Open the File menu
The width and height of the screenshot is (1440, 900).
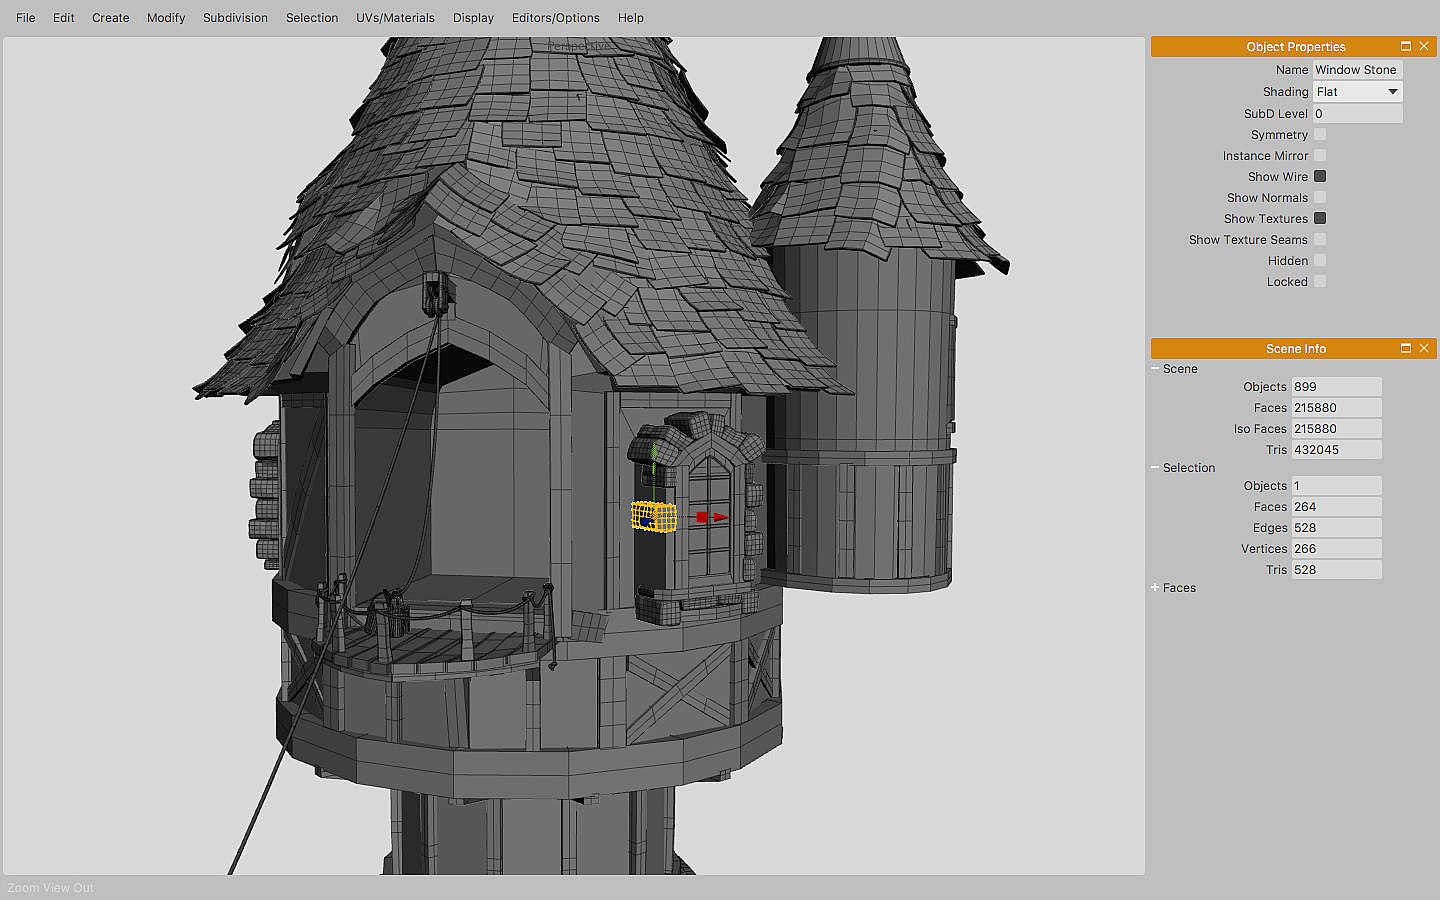26,18
